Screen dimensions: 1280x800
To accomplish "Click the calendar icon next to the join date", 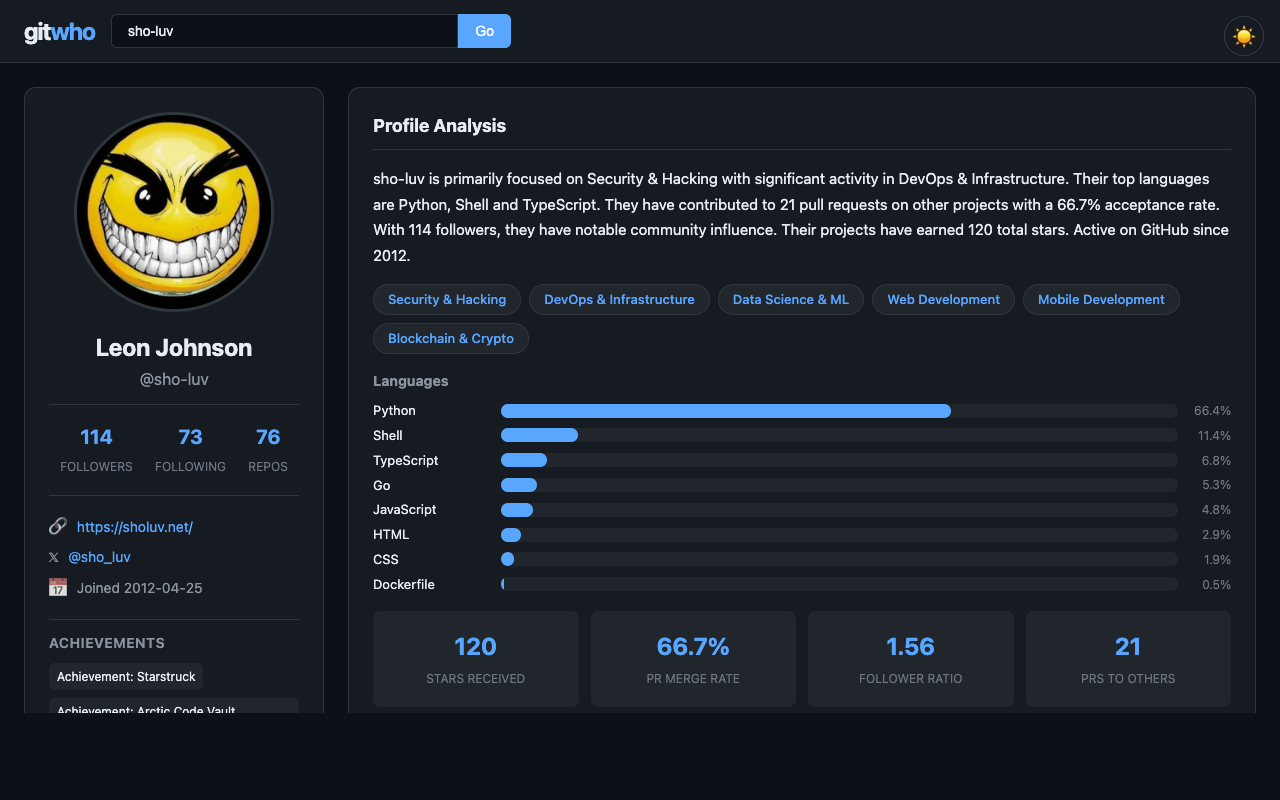I will (58, 587).
